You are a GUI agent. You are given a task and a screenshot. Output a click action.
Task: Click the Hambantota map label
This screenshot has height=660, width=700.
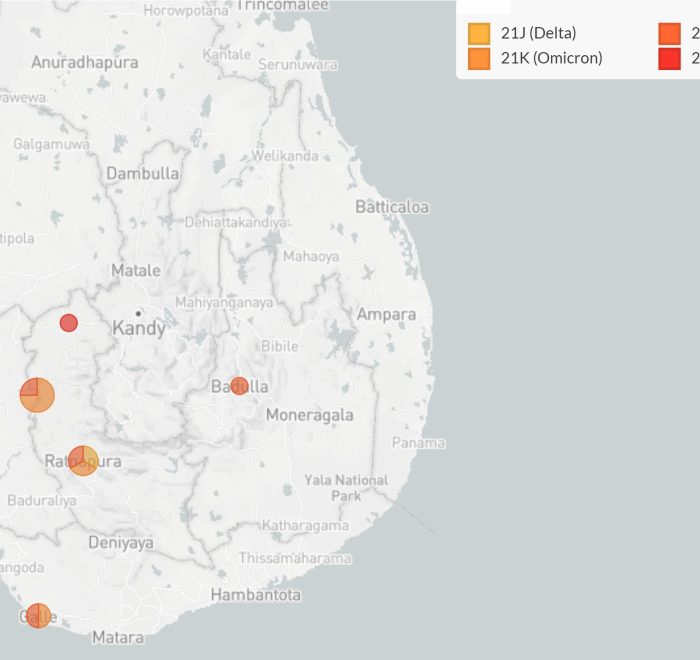(255, 595)
